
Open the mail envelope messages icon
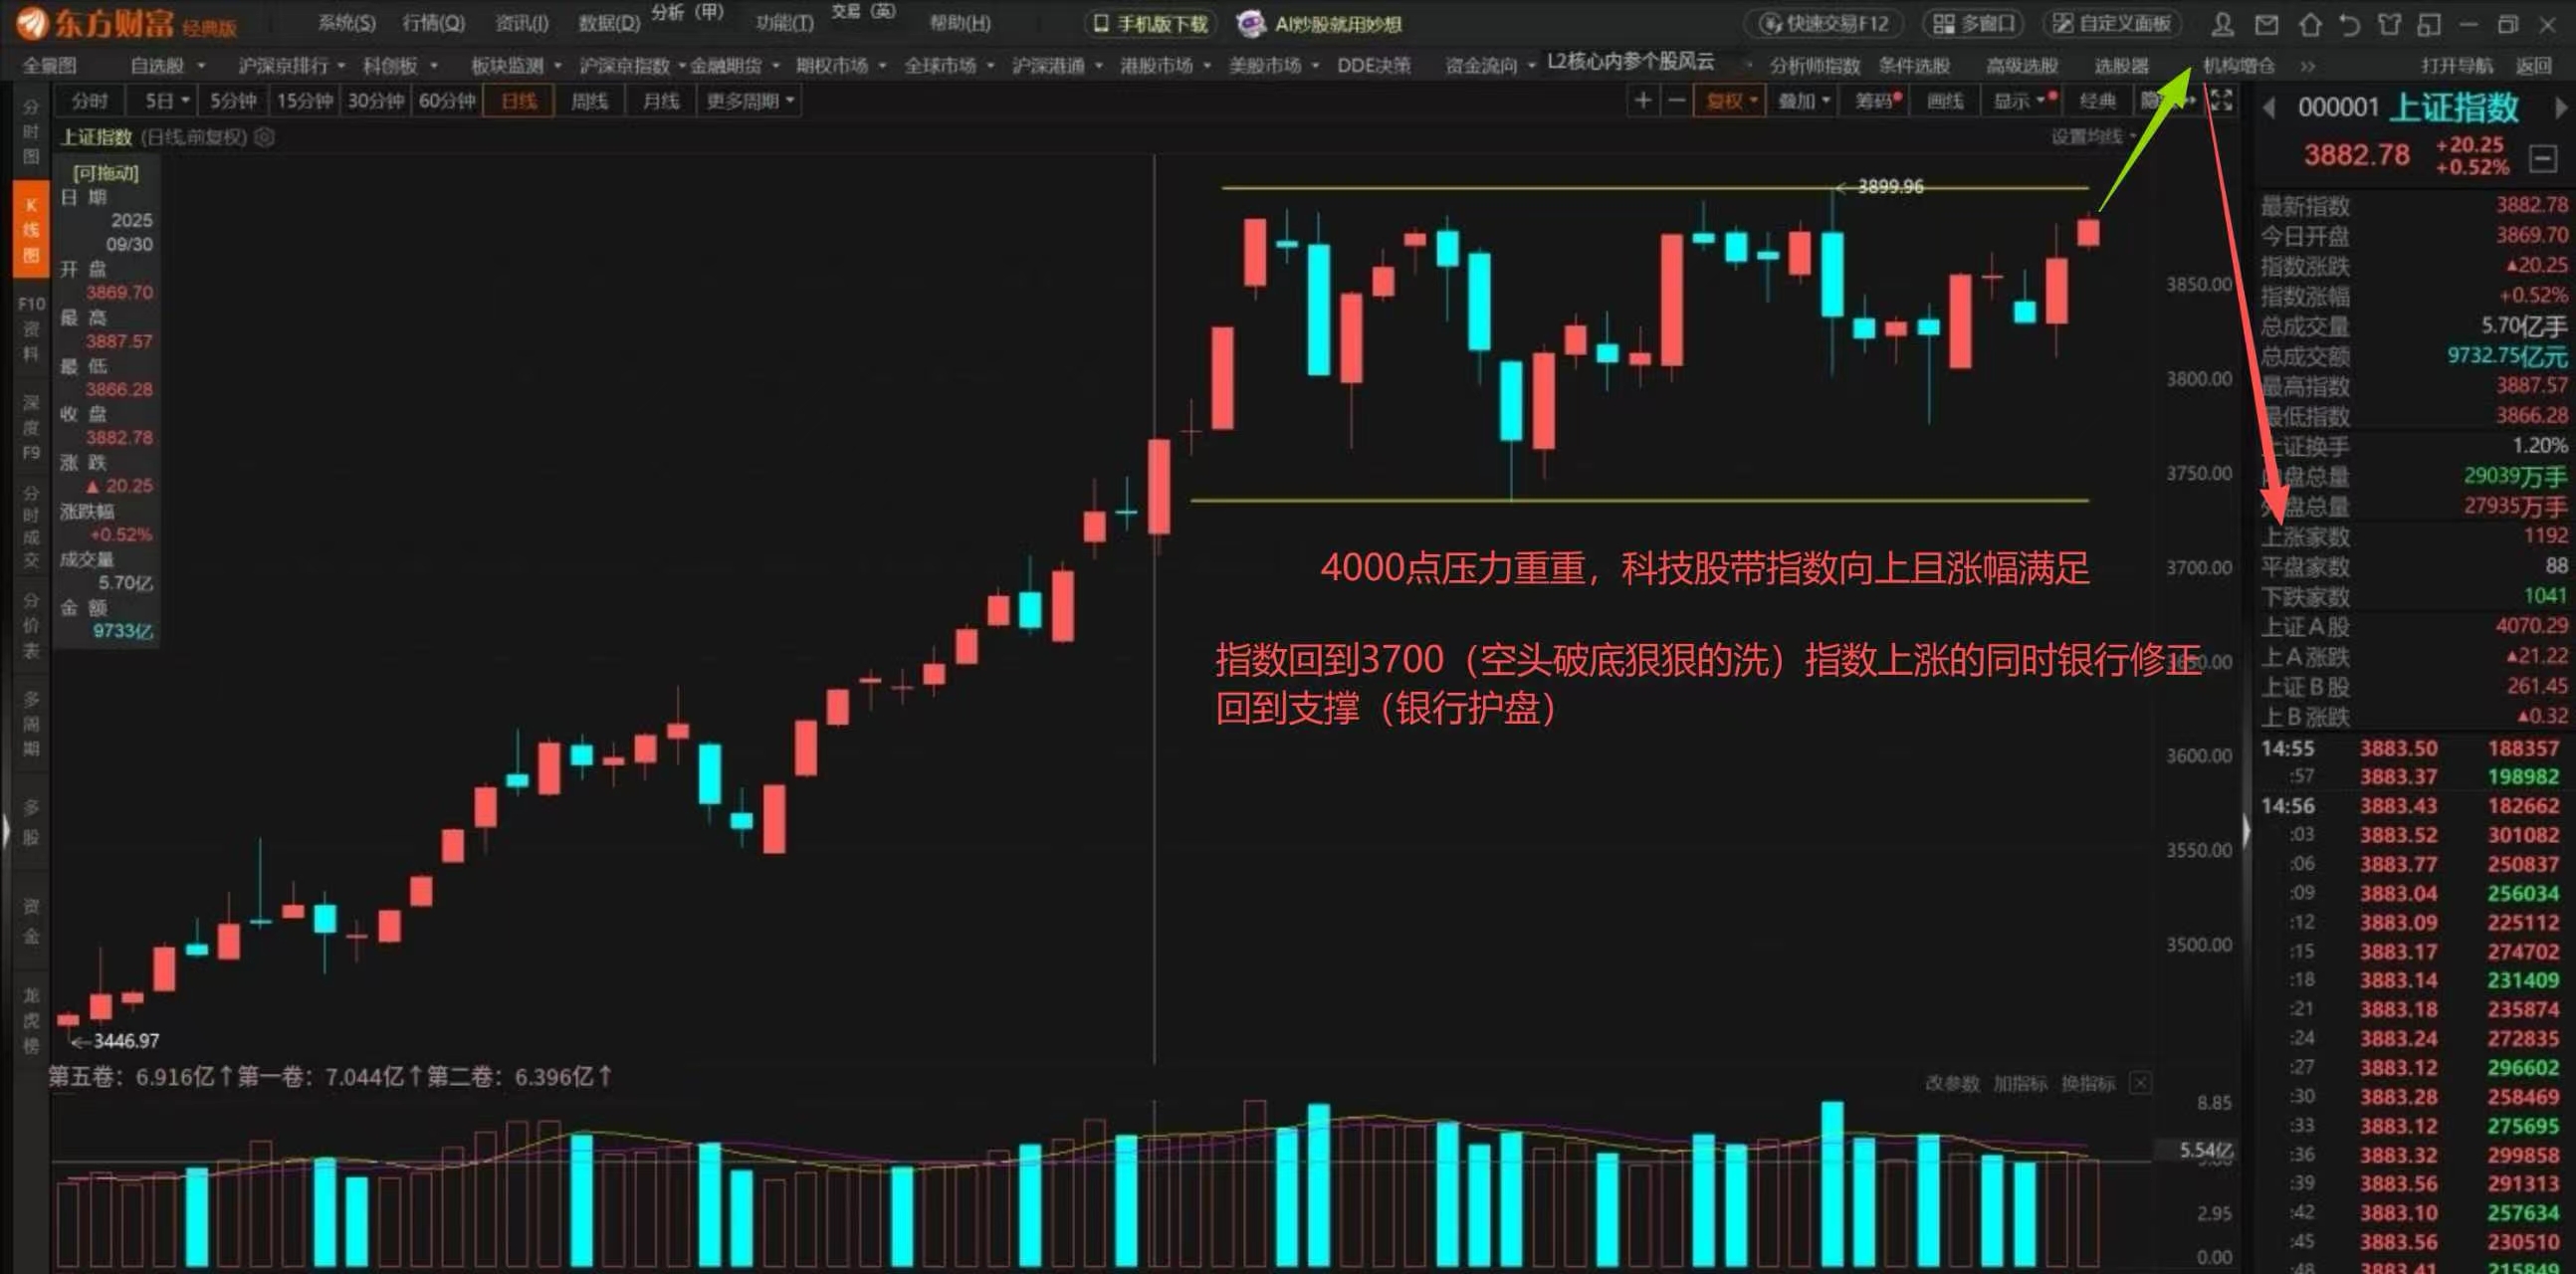coord(2267,24)
